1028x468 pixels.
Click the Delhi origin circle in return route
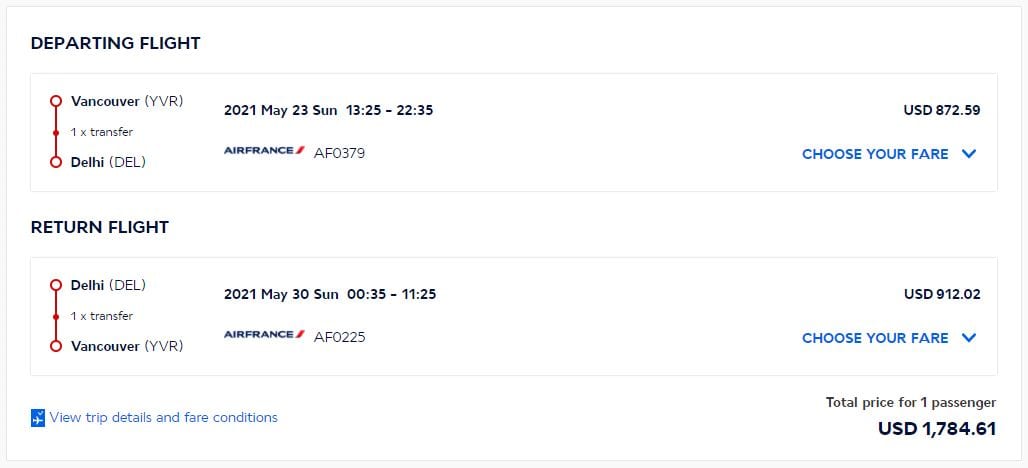click(56, 285)
